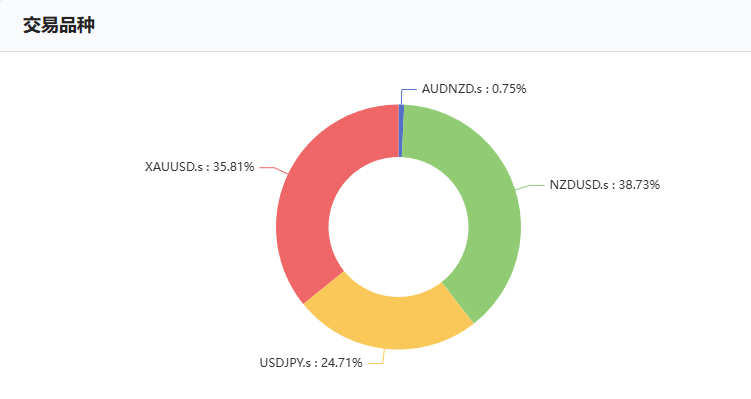Image resolution: width=751 pixels, height=399 pixels.
Task: Click the NZDUSD.s symbol name label
Action: pyautogui.click(x=579, y=185)
